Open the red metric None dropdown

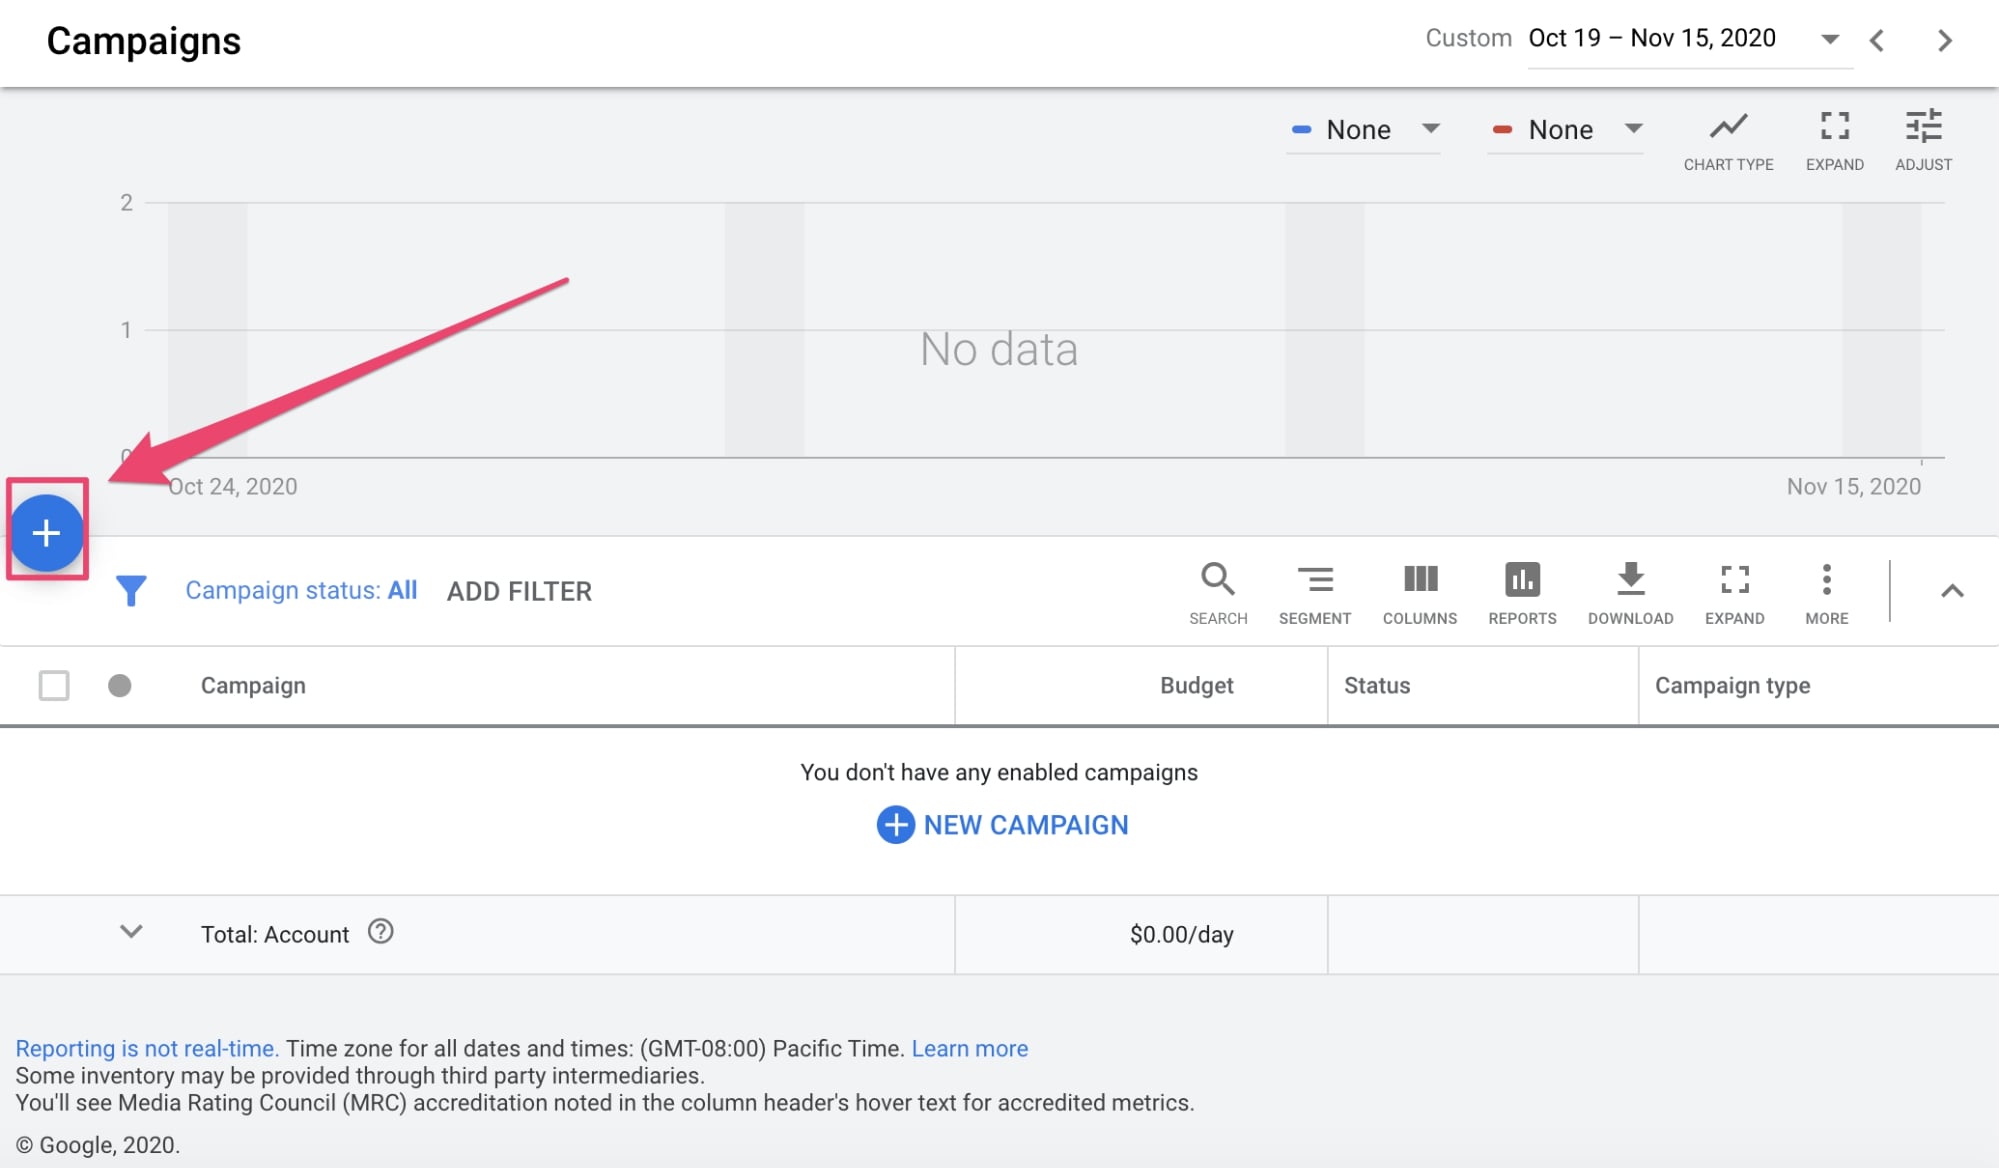[1566, 130]
